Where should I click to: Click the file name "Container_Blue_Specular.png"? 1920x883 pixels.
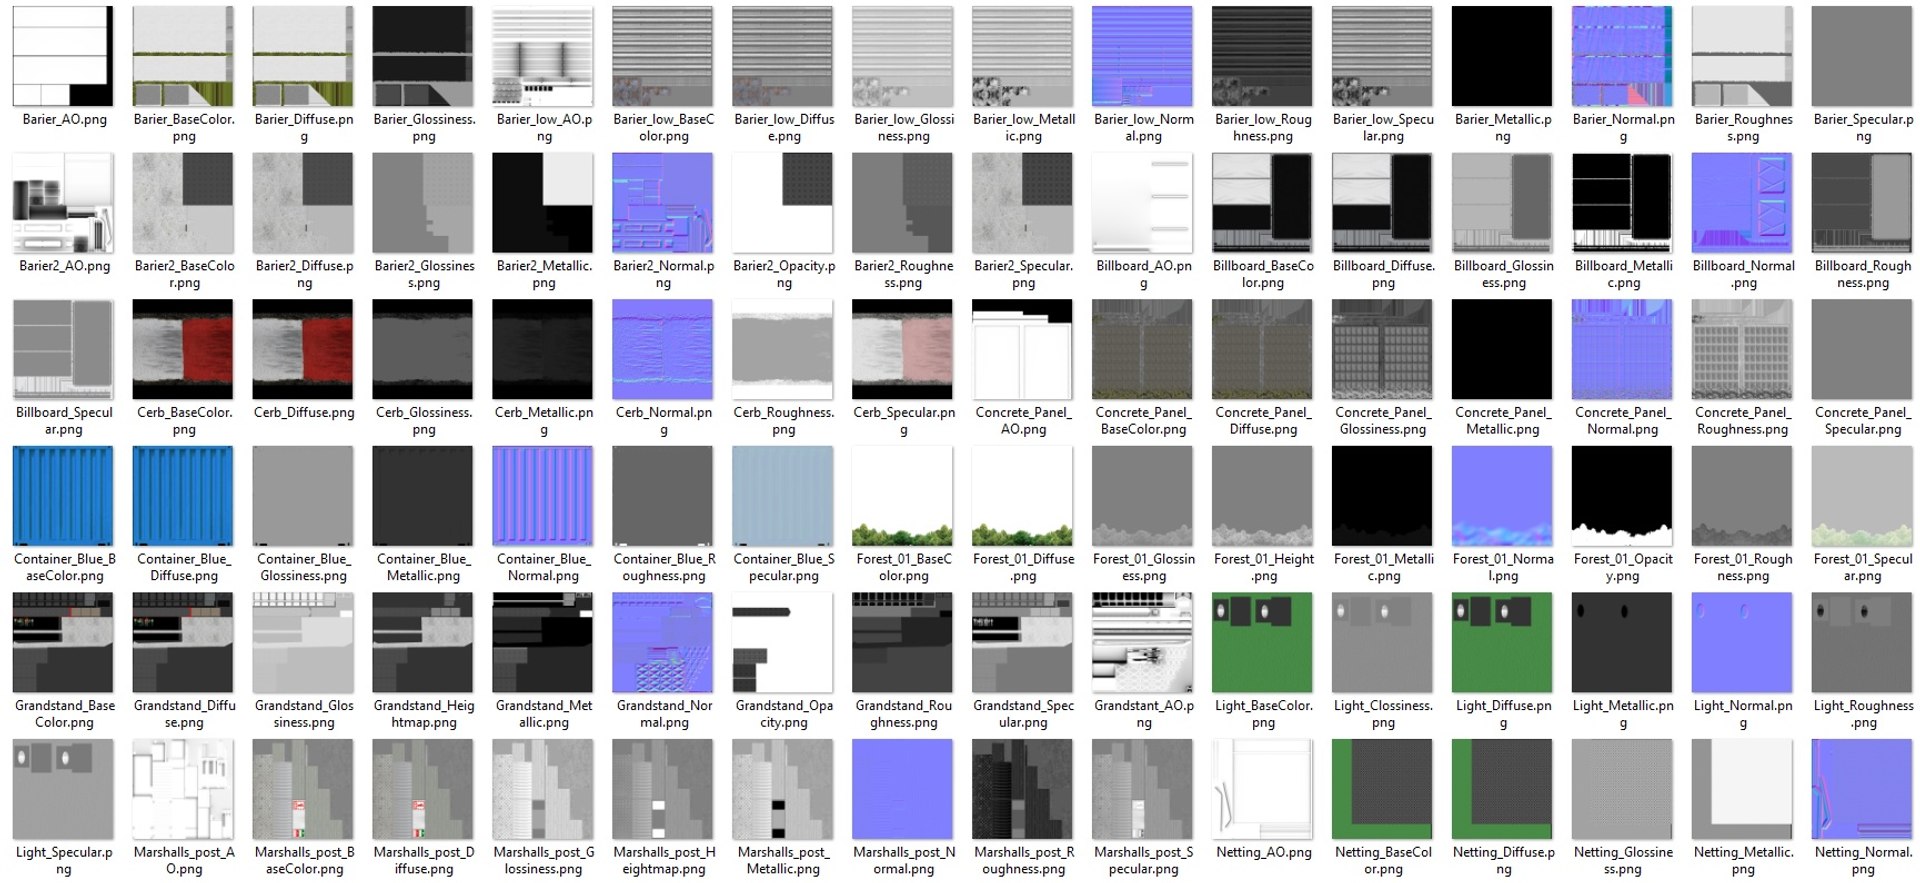pyautogui.click(x=783, y=568)
